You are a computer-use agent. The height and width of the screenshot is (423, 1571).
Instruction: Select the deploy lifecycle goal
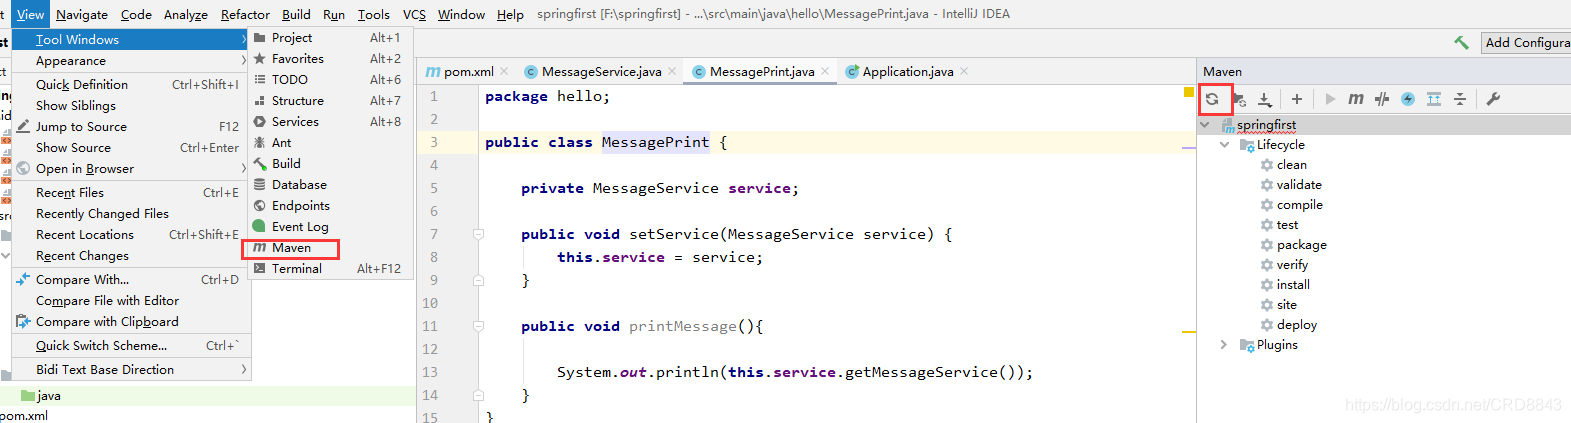point(1296,325)
